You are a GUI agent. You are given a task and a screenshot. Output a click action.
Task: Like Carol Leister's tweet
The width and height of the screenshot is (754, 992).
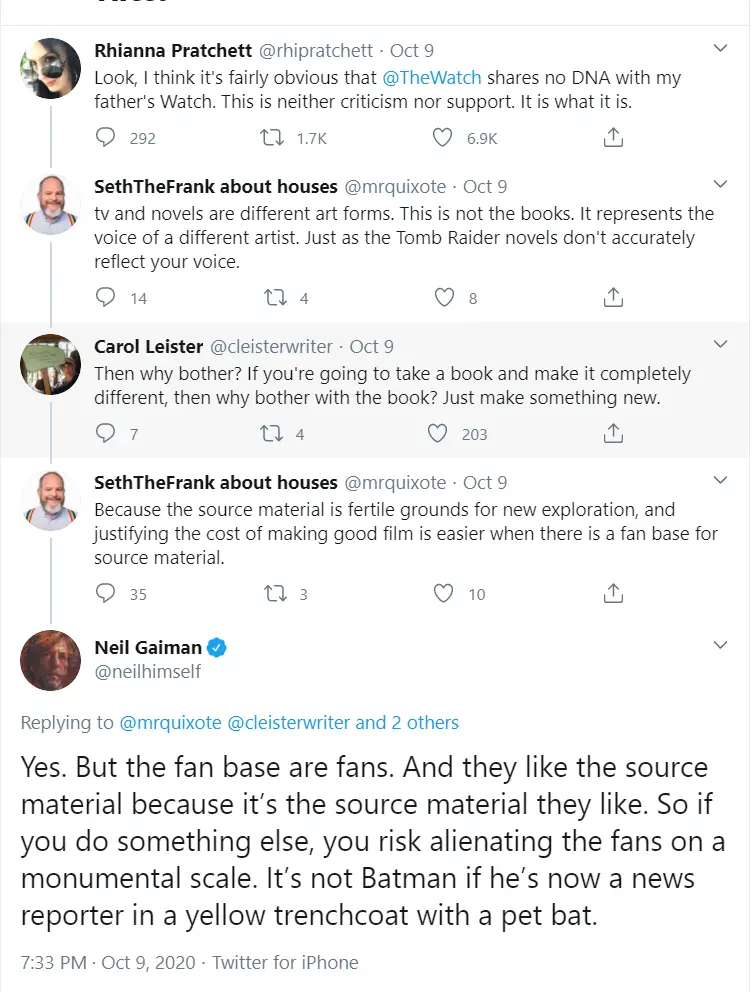tap(437, 433)
